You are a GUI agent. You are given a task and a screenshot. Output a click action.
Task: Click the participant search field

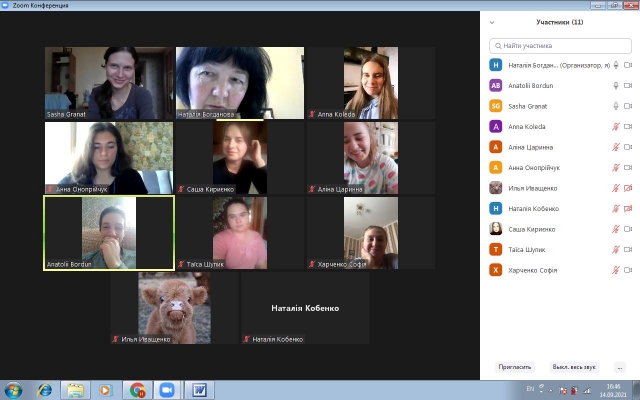click(560, 46)
